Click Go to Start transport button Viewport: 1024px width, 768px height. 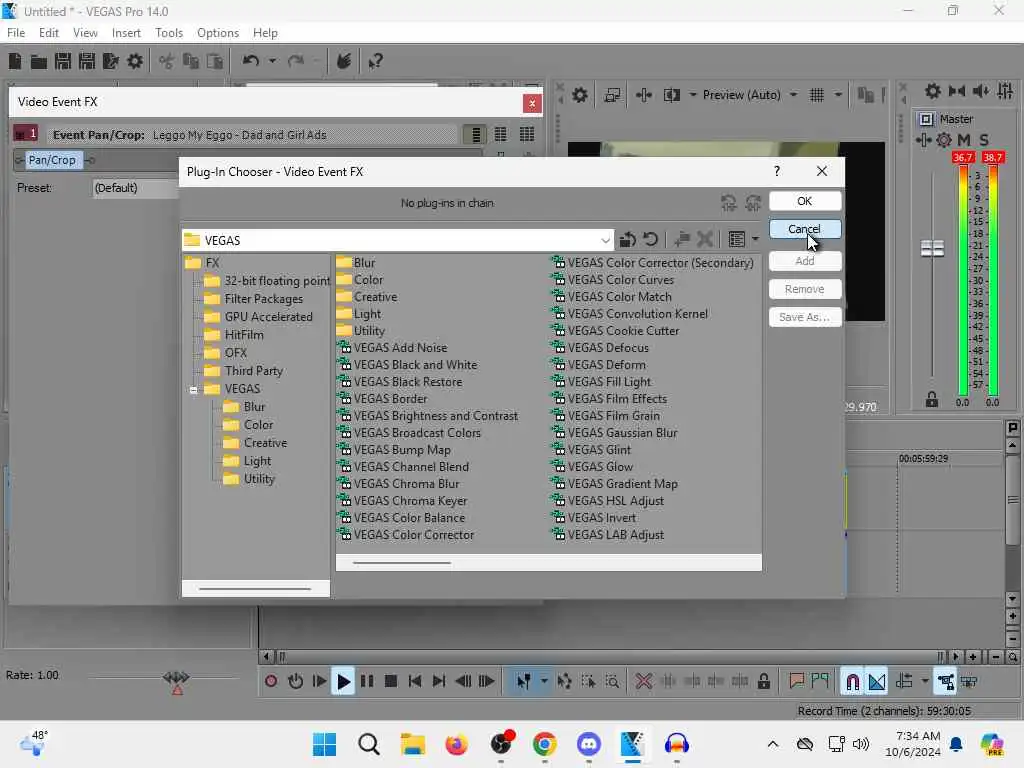[415, 682]
